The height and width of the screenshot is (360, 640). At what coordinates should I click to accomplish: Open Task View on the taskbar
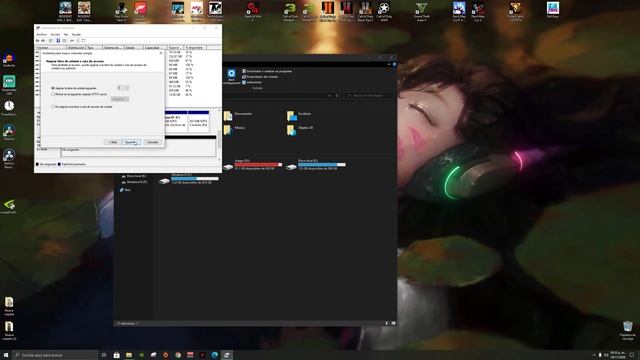[x=104, y=355]
